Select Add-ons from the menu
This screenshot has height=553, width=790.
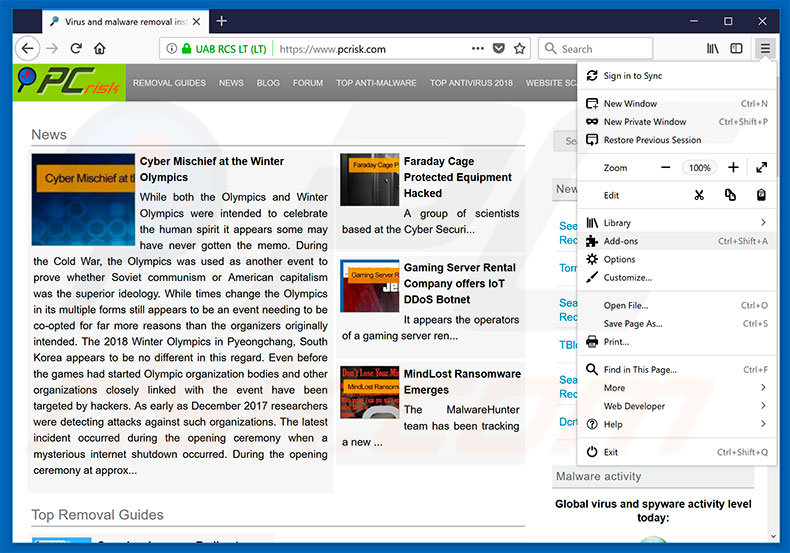point(621,241)
